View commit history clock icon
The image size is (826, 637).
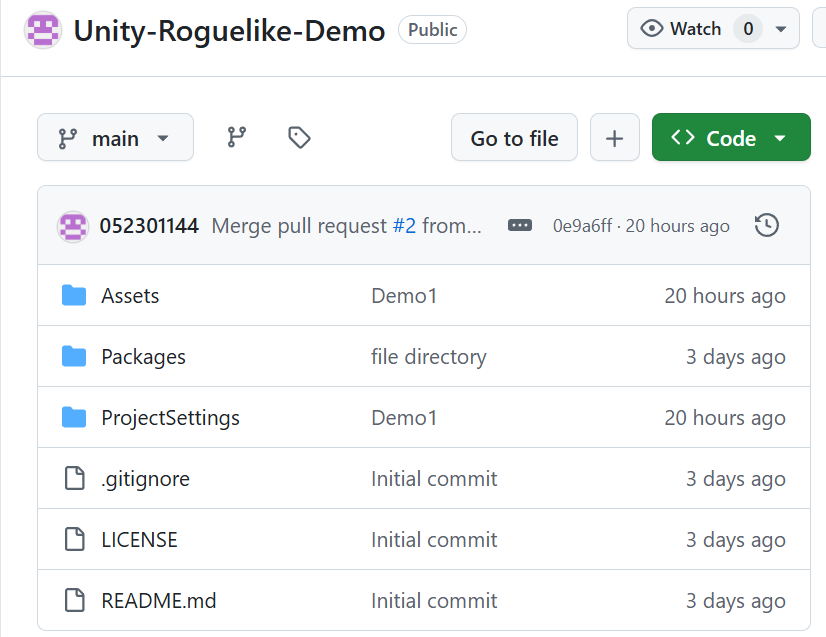coord(766,226)
